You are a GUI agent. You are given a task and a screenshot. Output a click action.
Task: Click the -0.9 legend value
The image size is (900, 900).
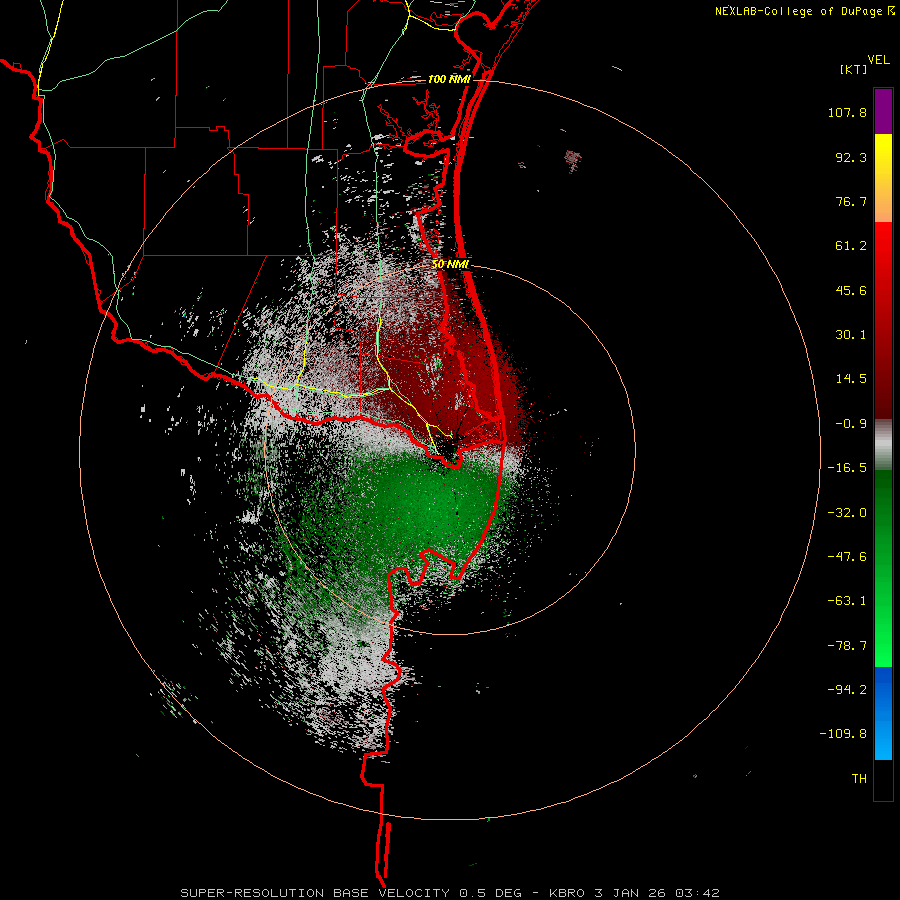click(x=851, y=424)
